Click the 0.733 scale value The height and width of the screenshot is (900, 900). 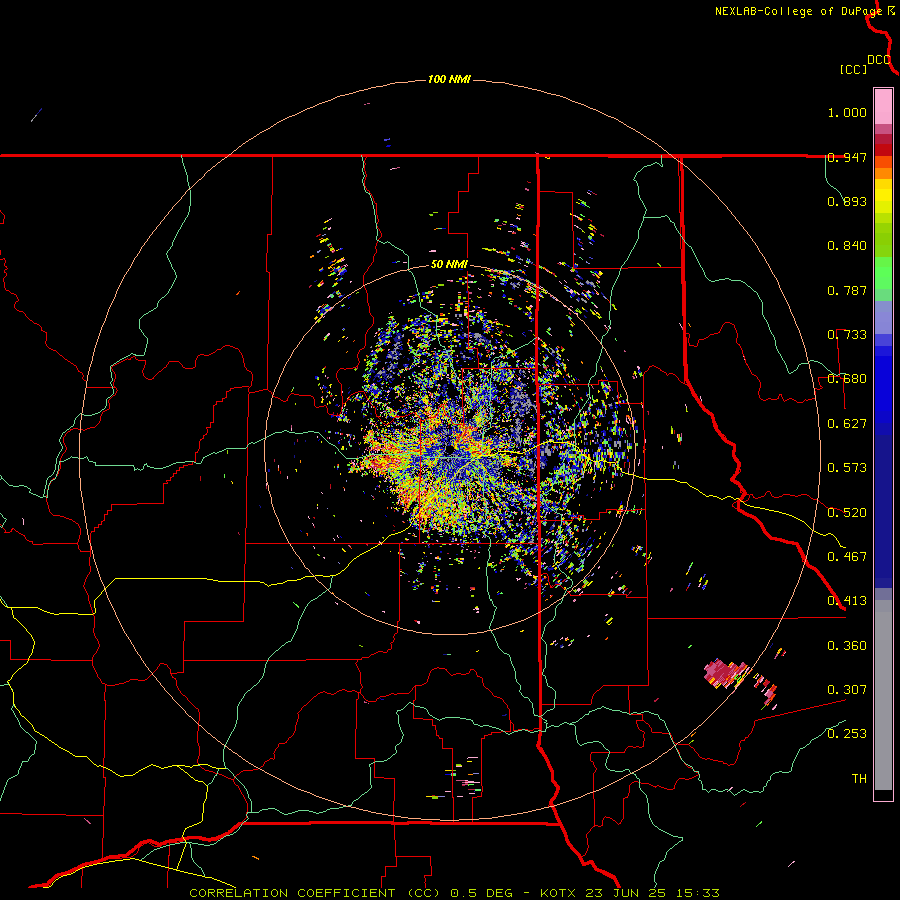click(x=847, y=335)
